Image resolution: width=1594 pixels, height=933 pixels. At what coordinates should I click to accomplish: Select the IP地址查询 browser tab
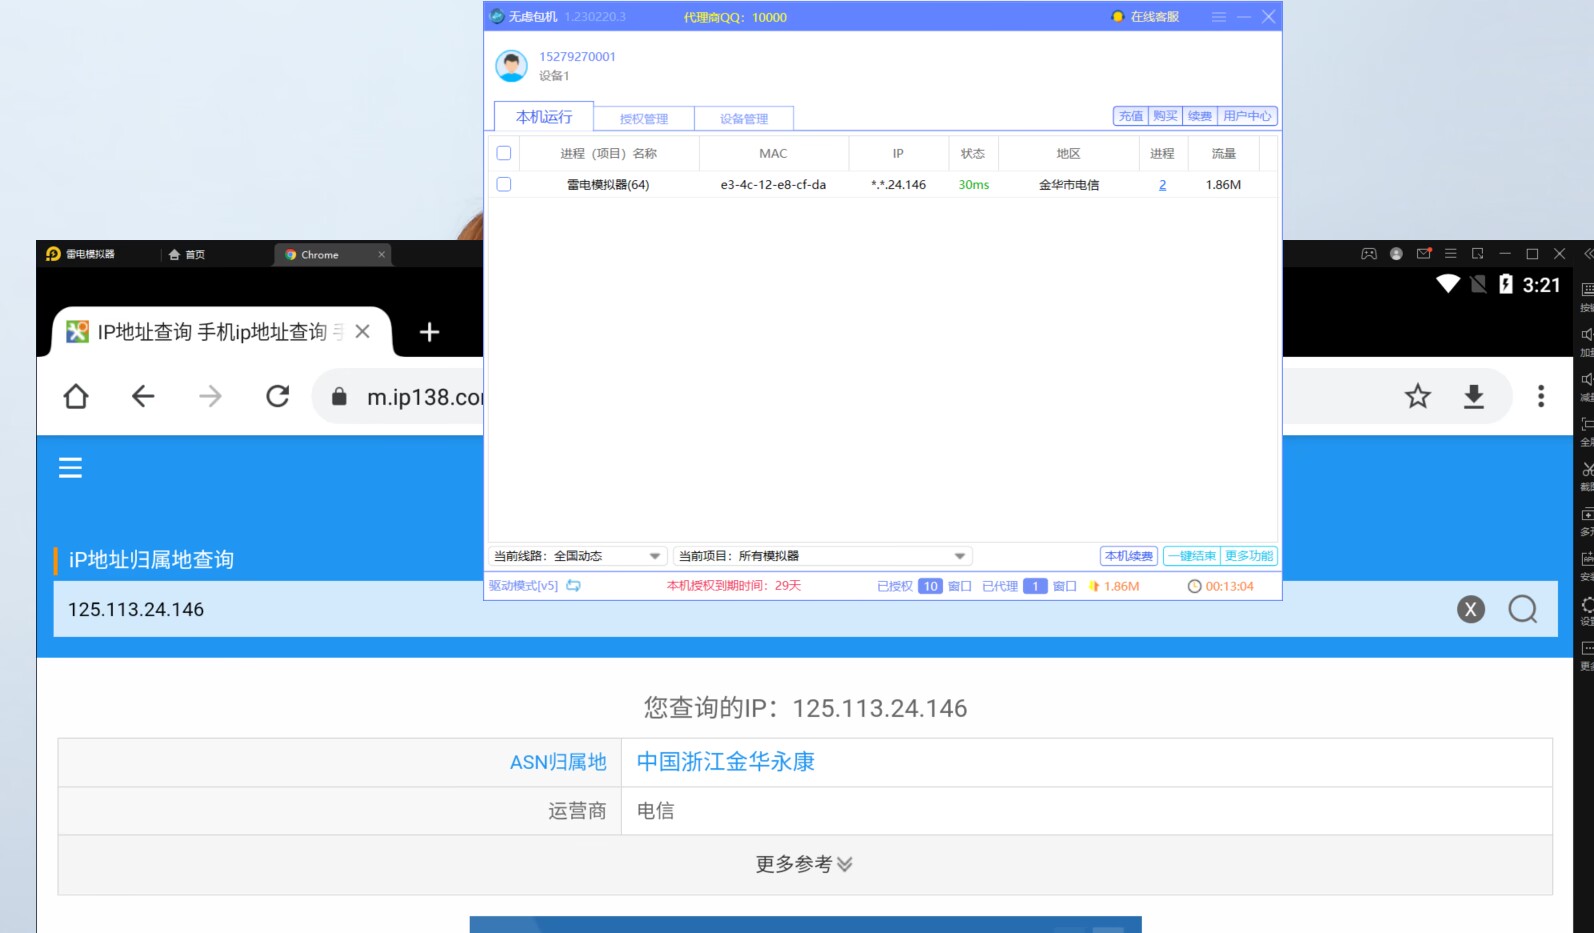click(x=210, y=332)
